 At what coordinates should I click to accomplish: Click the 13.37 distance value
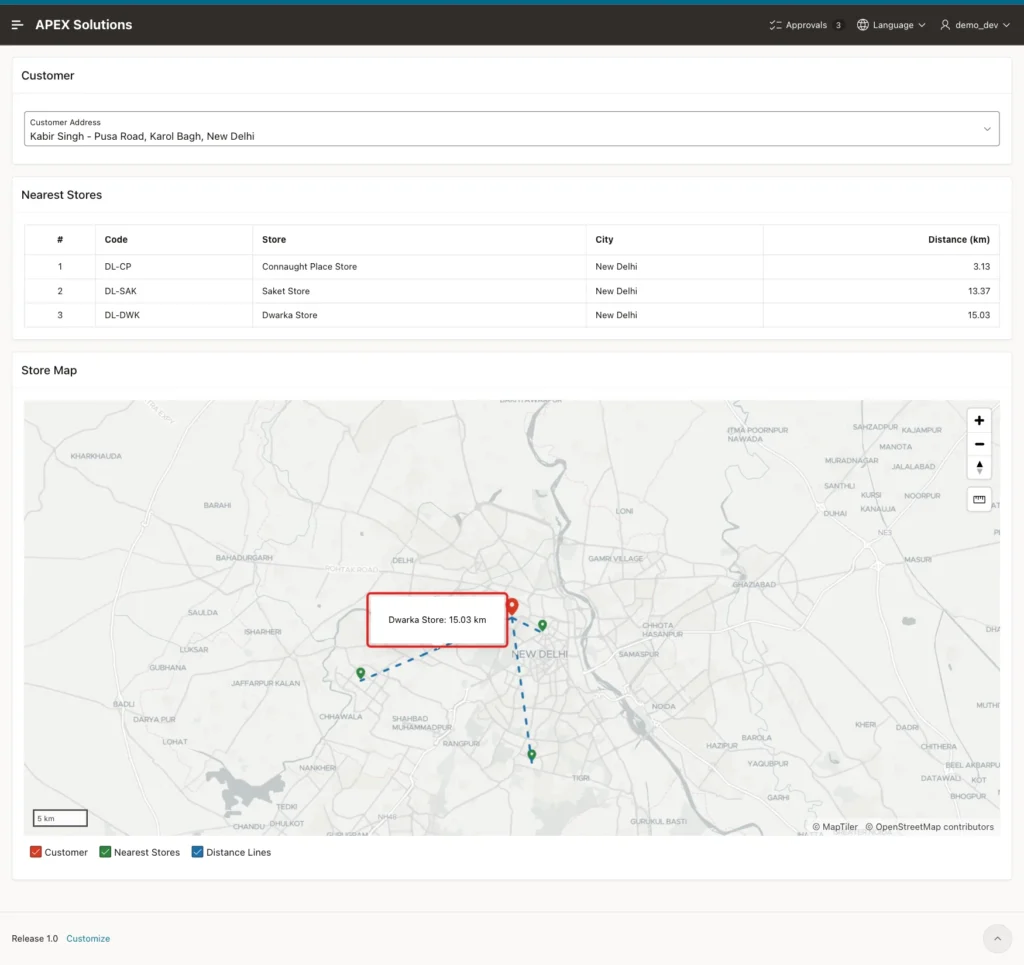point(979,291)
